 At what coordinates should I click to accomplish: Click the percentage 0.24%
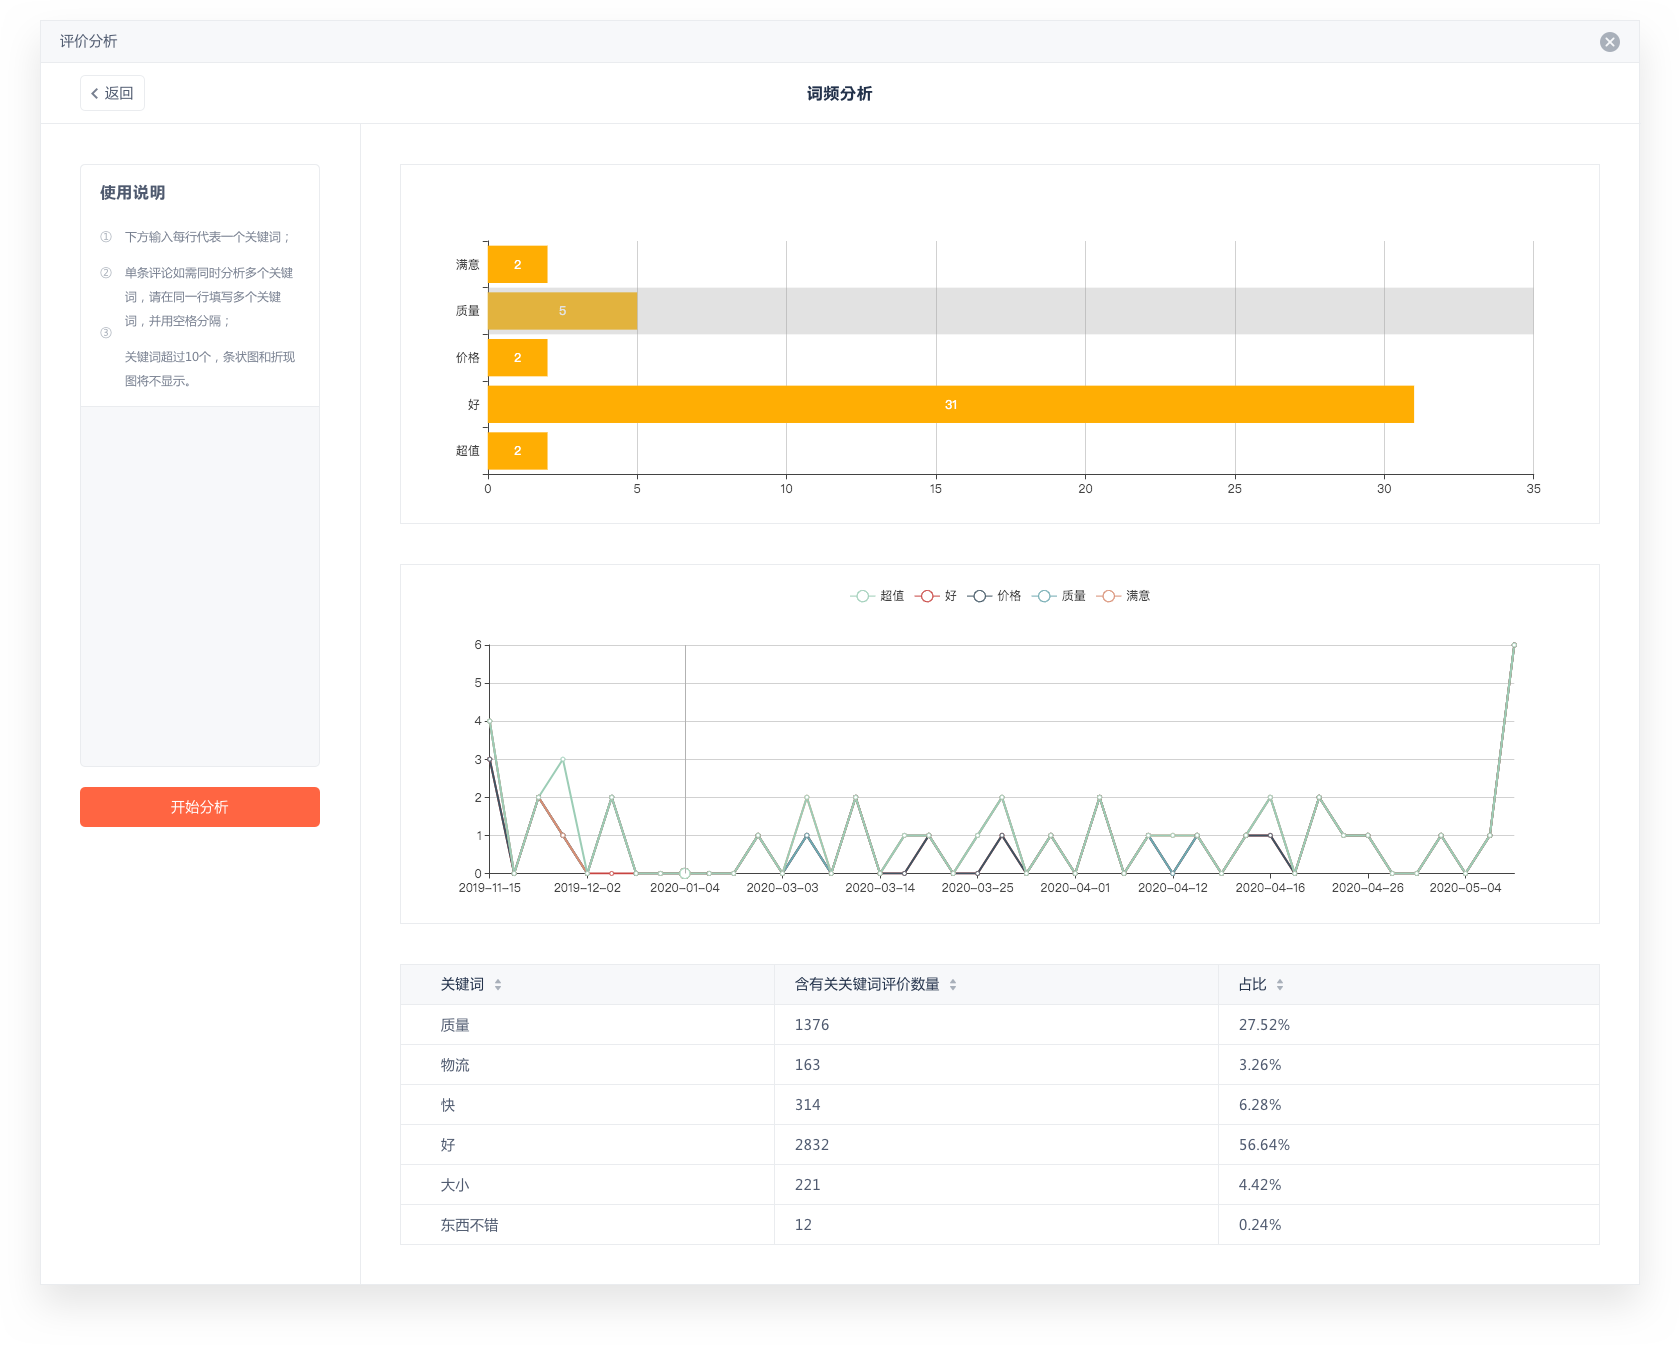pyautogui.click(x=1260, y=1225)
